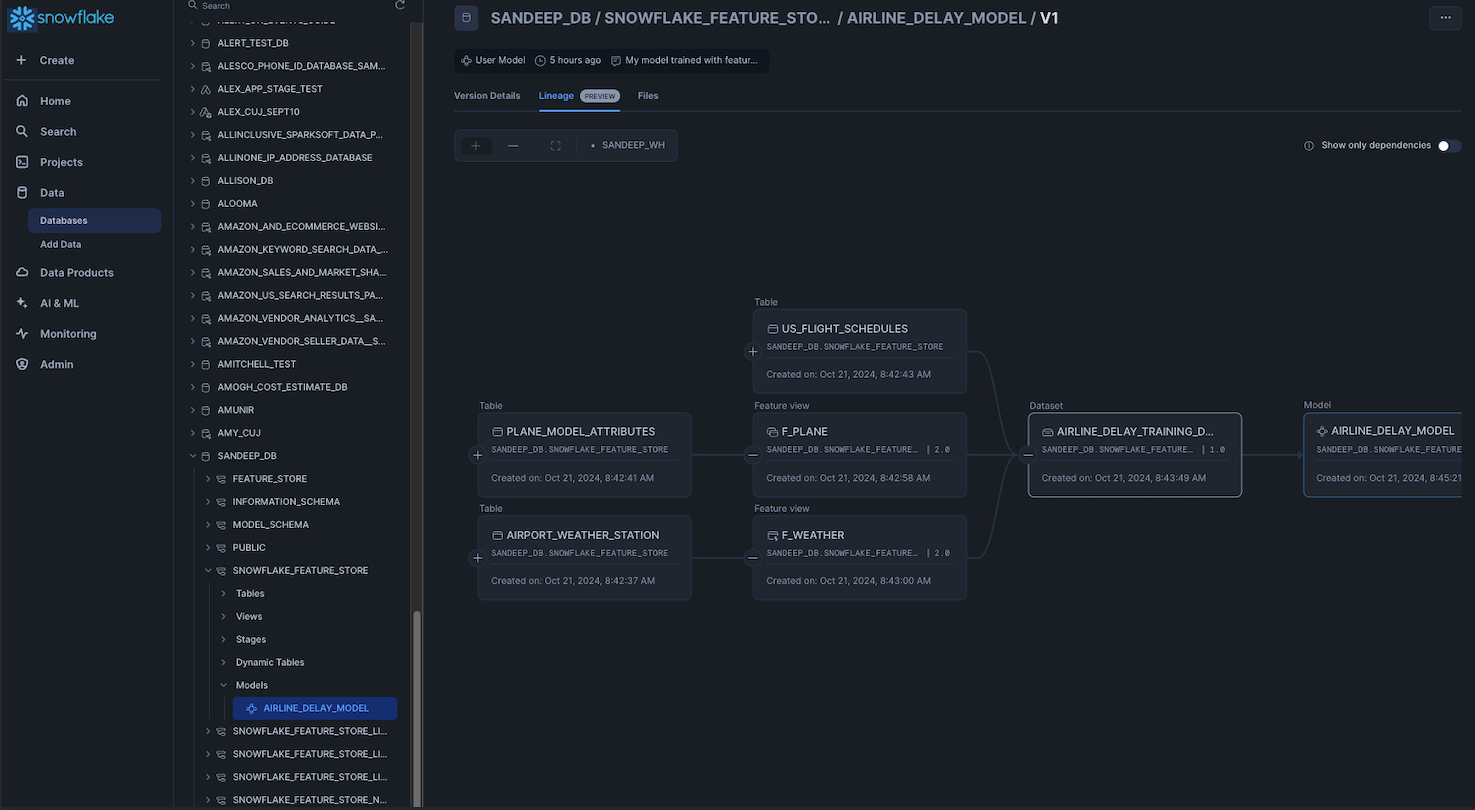Expand Tables under SNOWFLAKE_FEATURE_STORE
This screenshot has height=810, width=1475.
224,593
